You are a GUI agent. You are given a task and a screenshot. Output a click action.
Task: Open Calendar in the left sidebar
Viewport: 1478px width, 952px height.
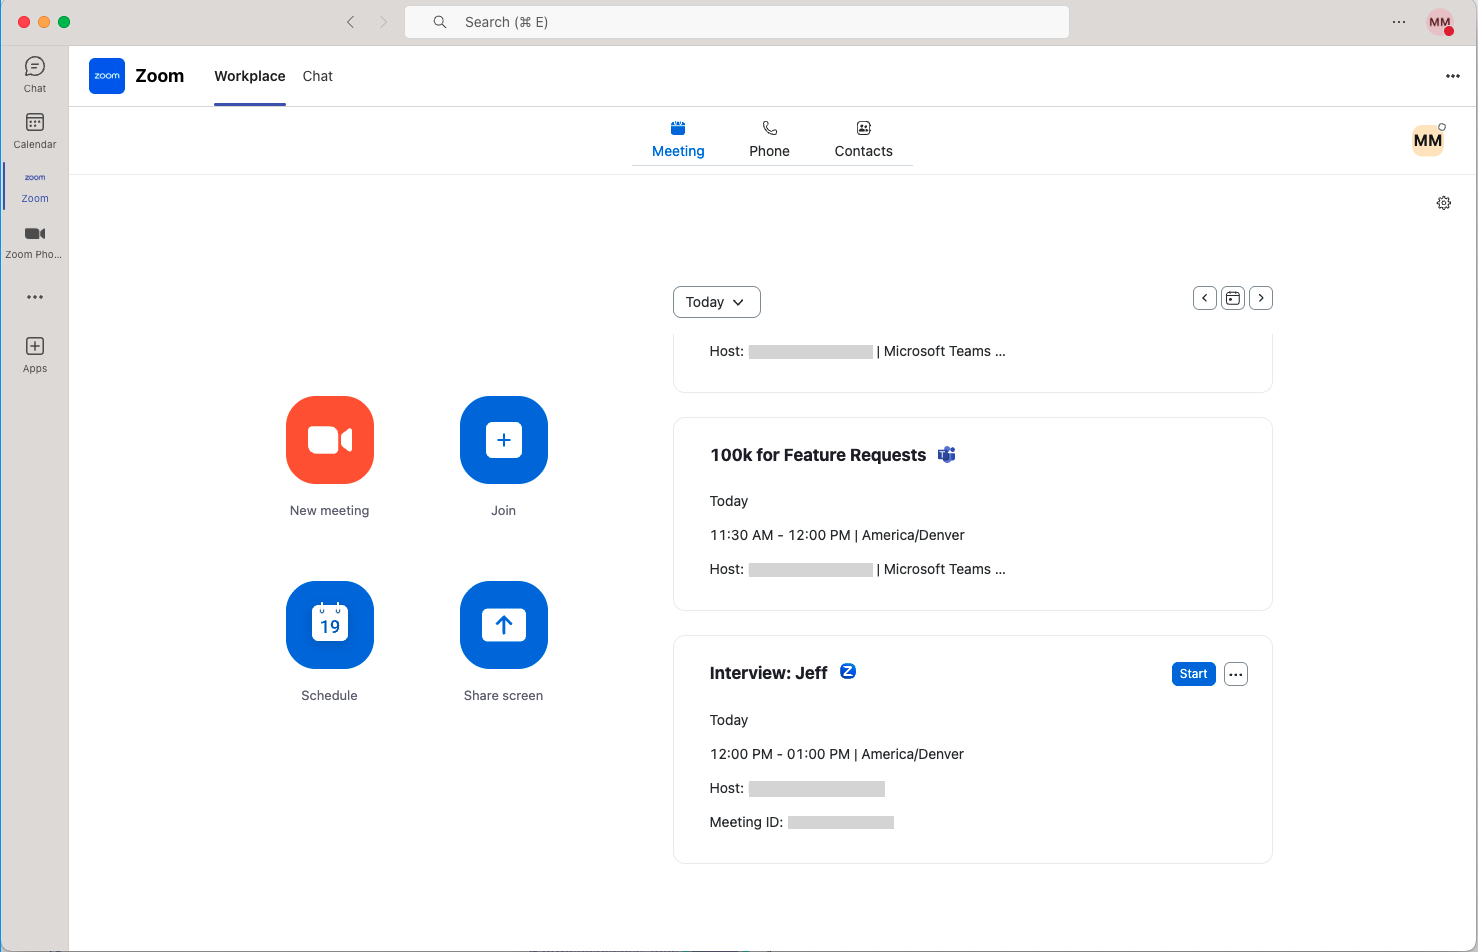coord(35,130)
